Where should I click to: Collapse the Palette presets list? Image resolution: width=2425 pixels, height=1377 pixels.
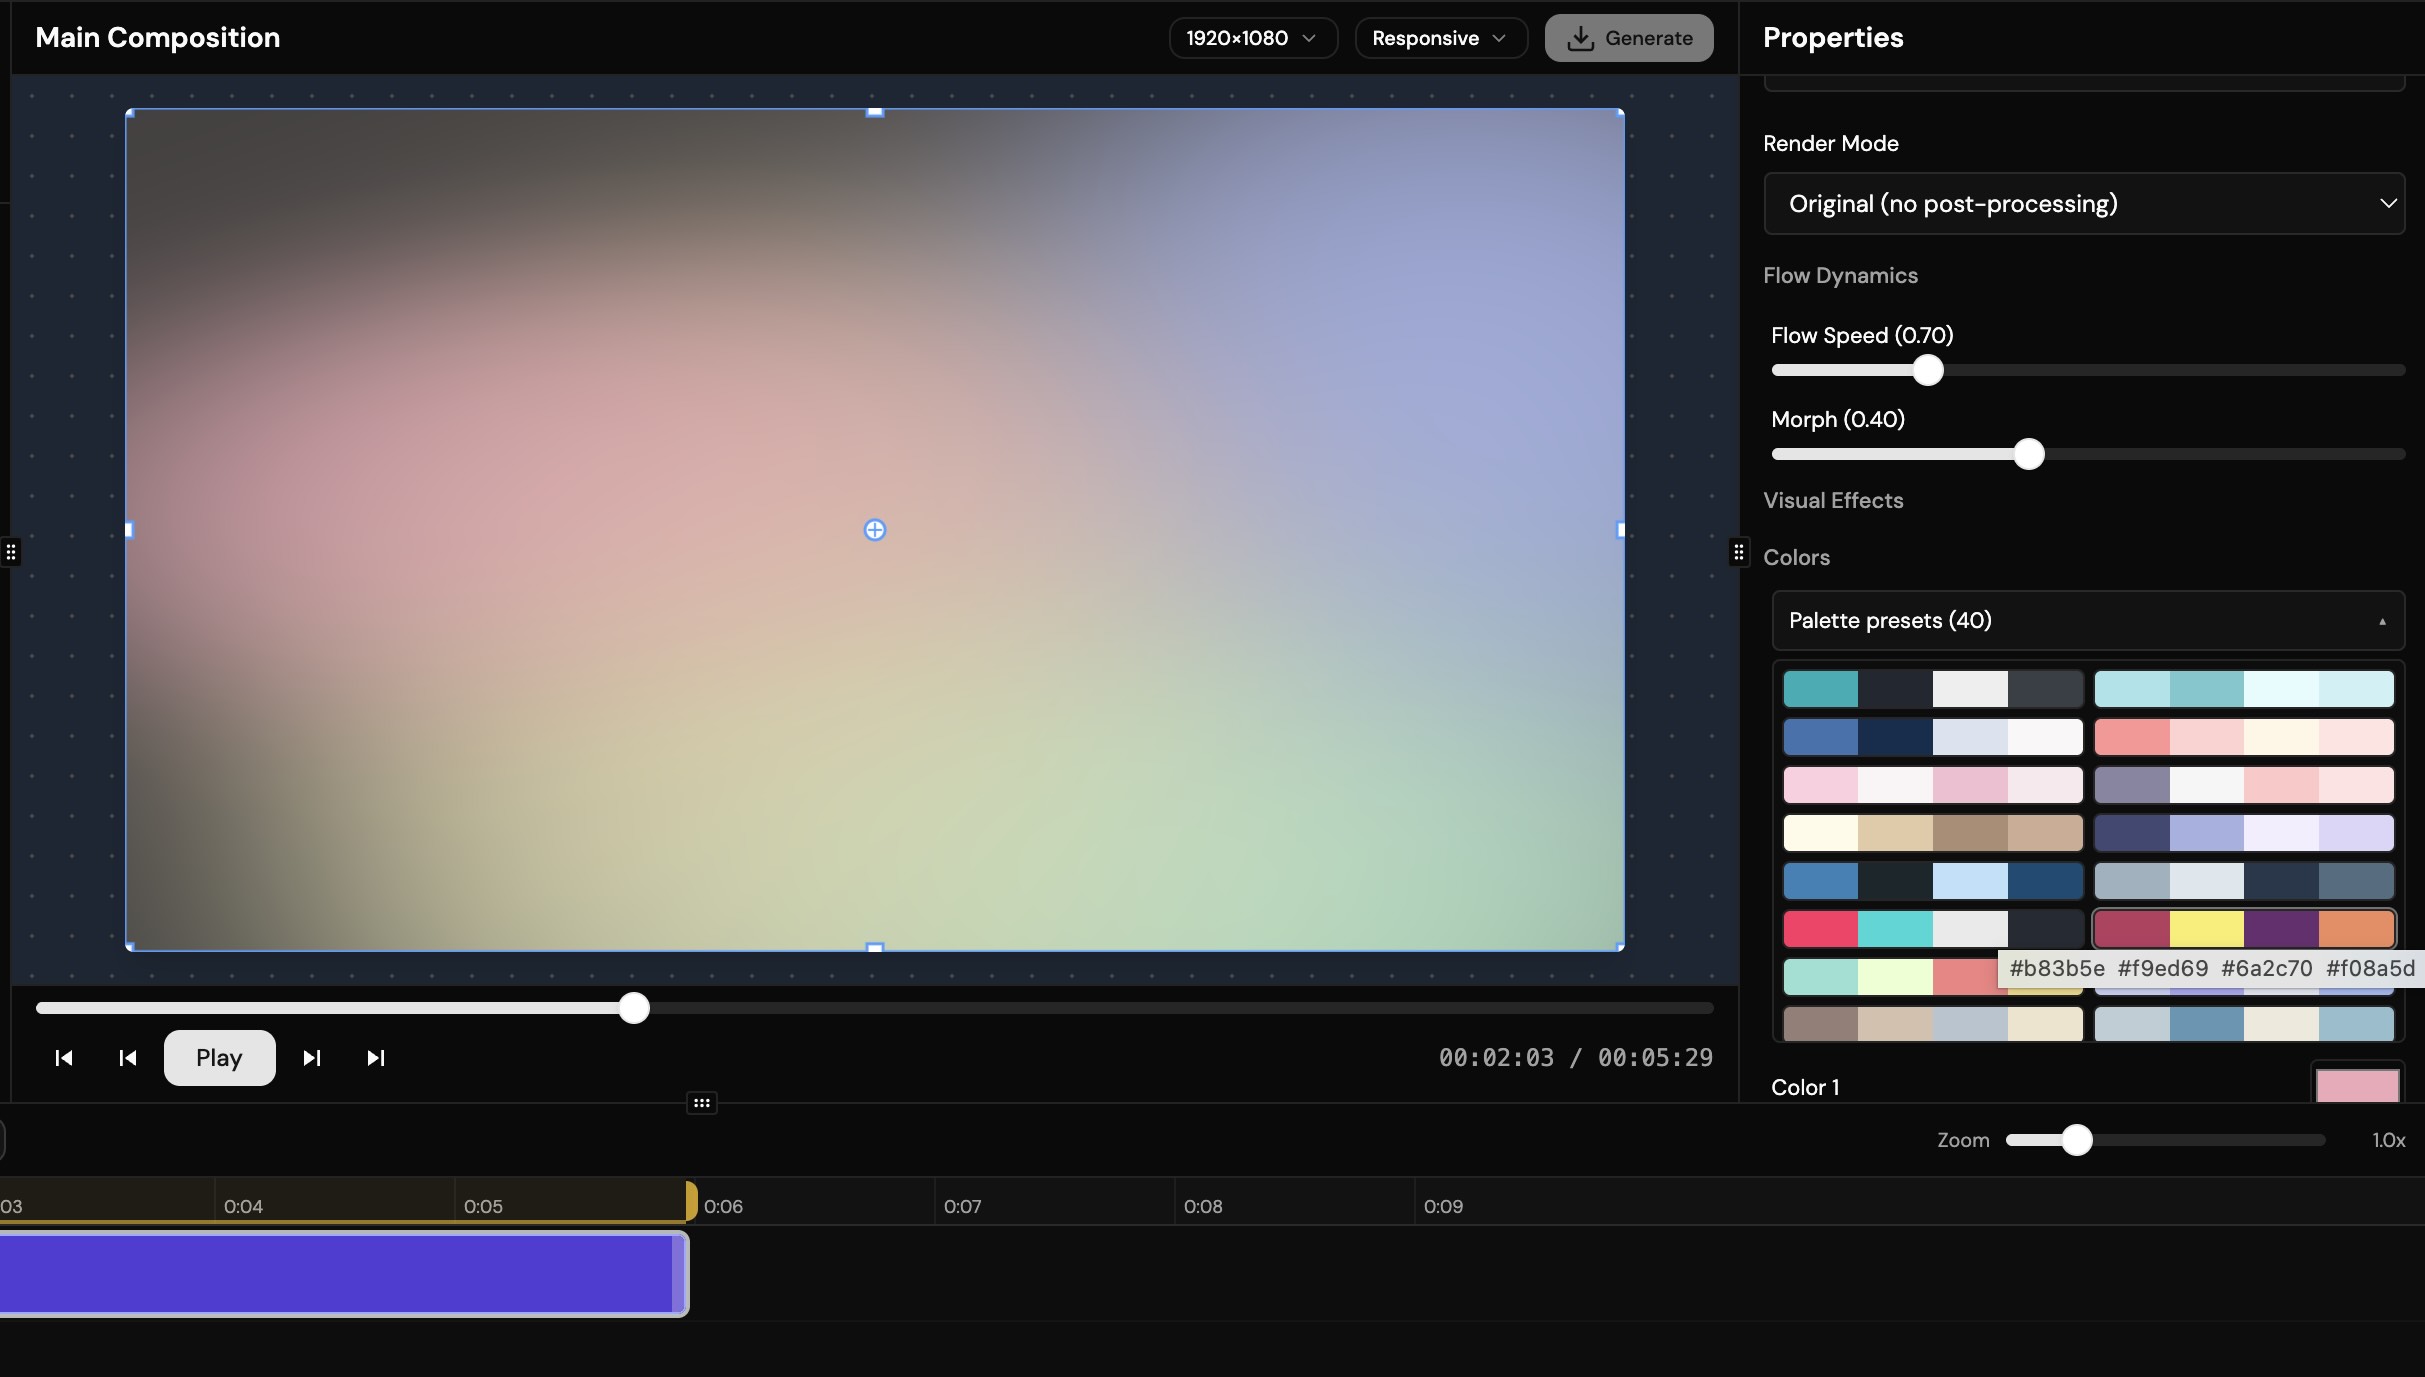2088,621
